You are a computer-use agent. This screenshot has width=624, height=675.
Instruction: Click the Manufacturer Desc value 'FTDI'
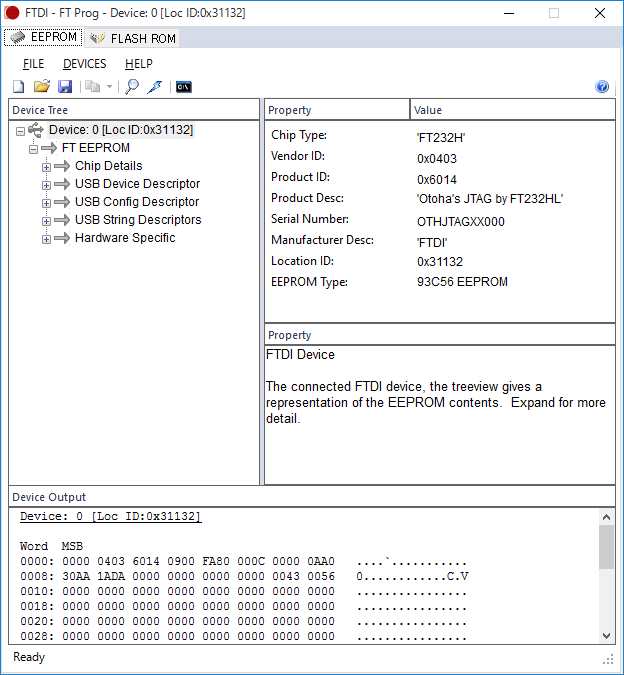(x=432, y=243)
